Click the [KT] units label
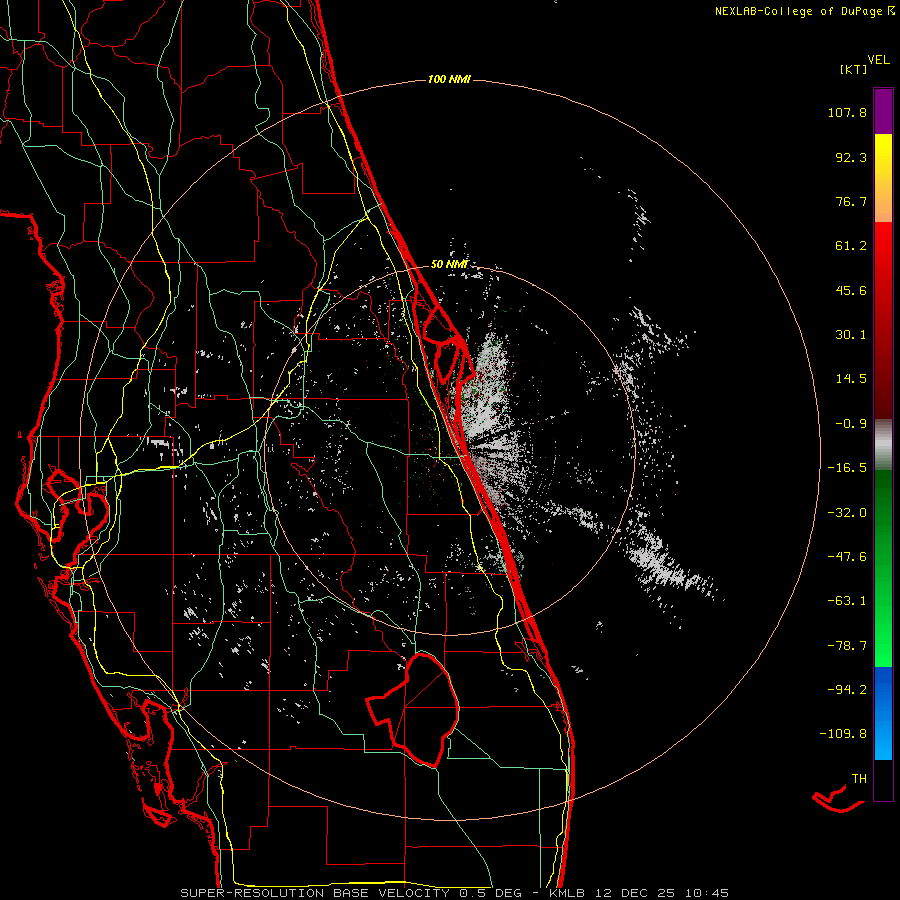This screenshot has width=900, height=900. click(854, 69)
